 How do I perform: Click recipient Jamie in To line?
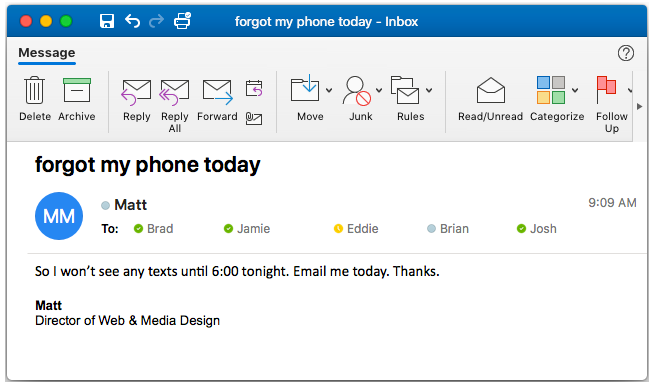coord(247,229)
